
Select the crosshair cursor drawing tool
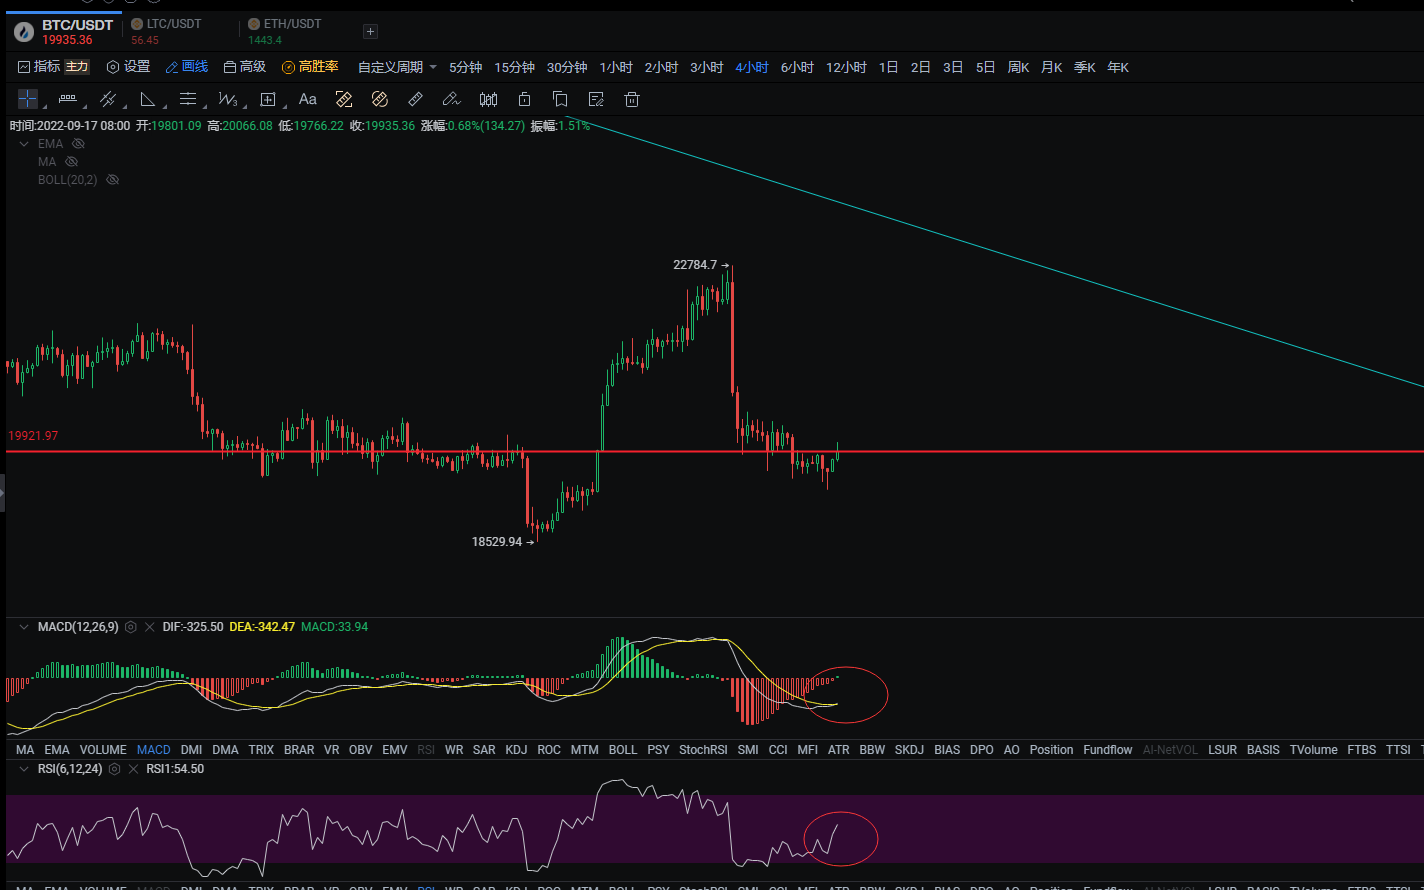tap(28, 99)
